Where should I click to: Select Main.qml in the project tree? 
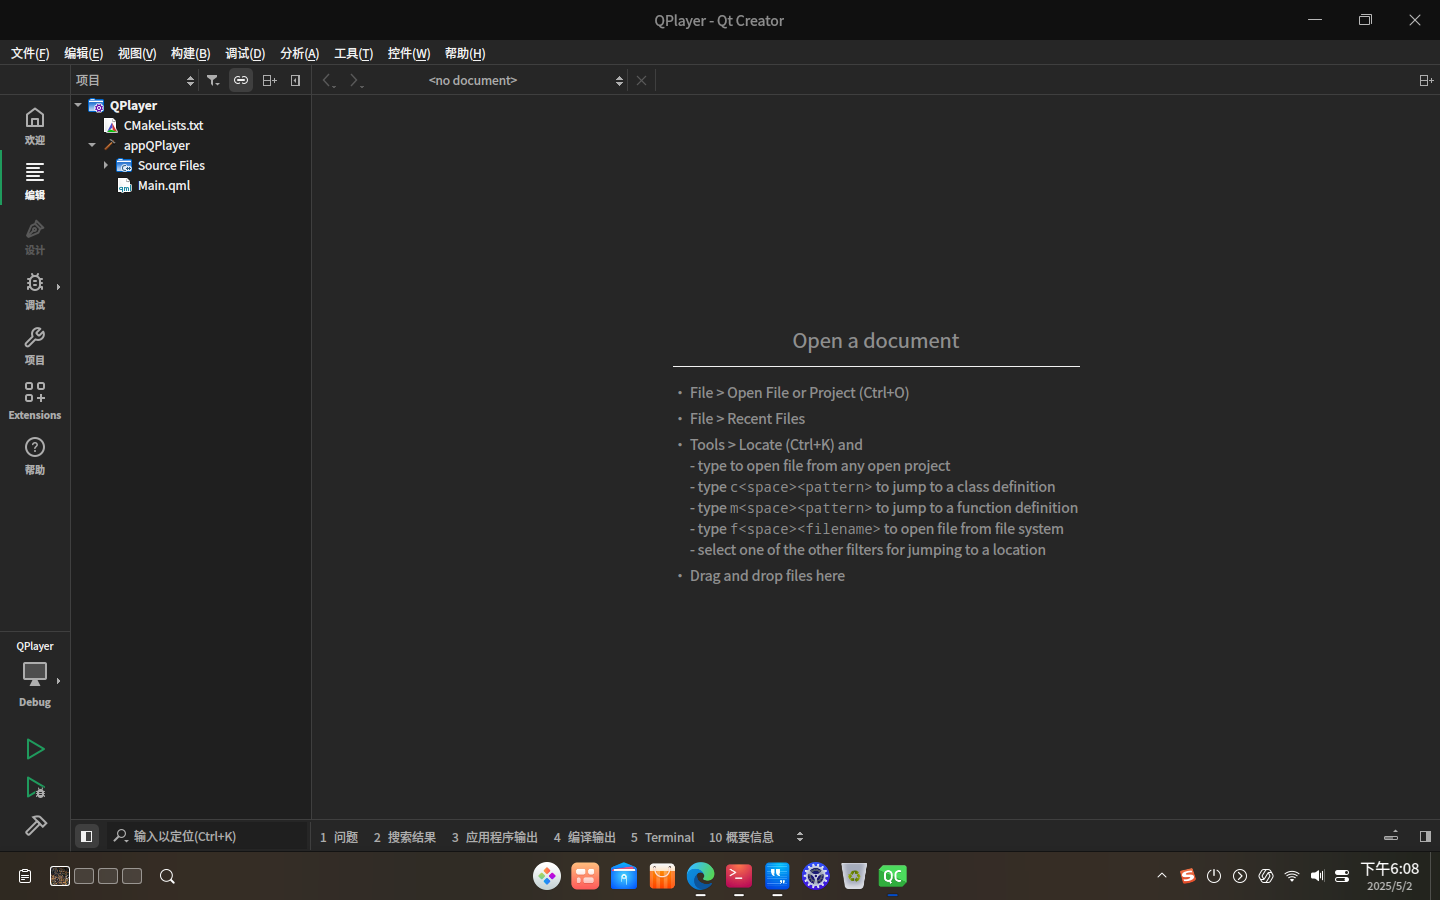point(164,185)
